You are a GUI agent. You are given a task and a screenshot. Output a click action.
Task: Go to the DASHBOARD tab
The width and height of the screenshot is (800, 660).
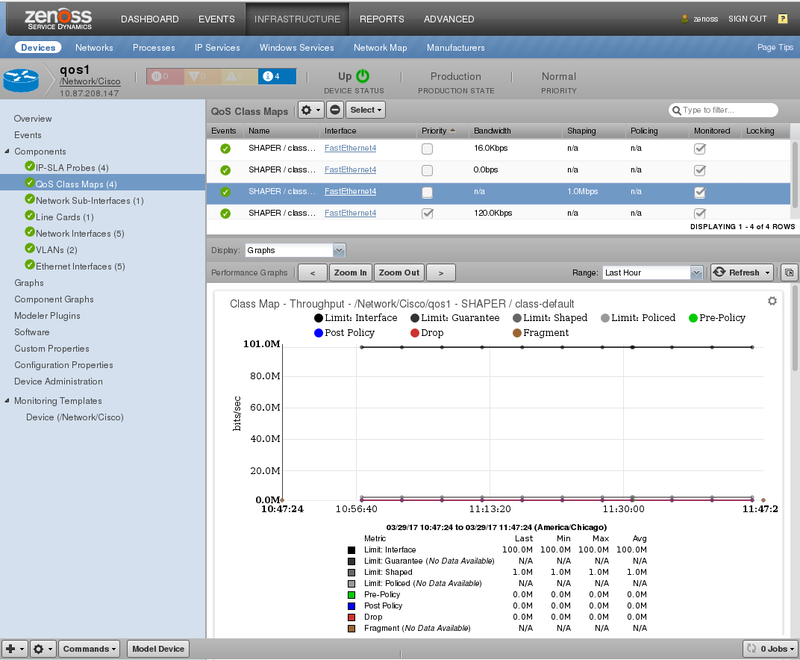pyautogui.click(x=149, y=19)
